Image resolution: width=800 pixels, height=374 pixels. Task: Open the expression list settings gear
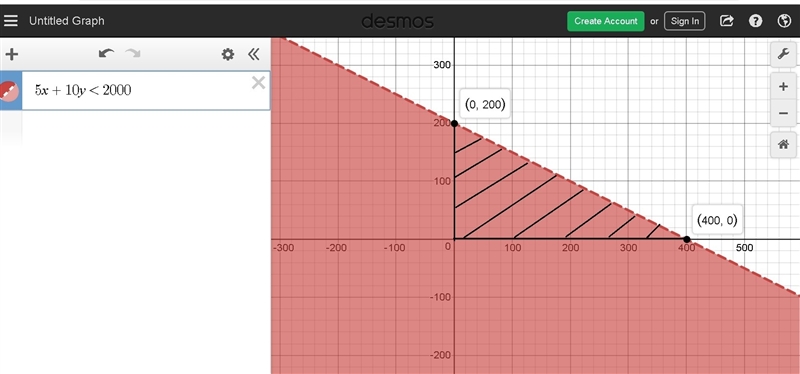coord(228,54)
